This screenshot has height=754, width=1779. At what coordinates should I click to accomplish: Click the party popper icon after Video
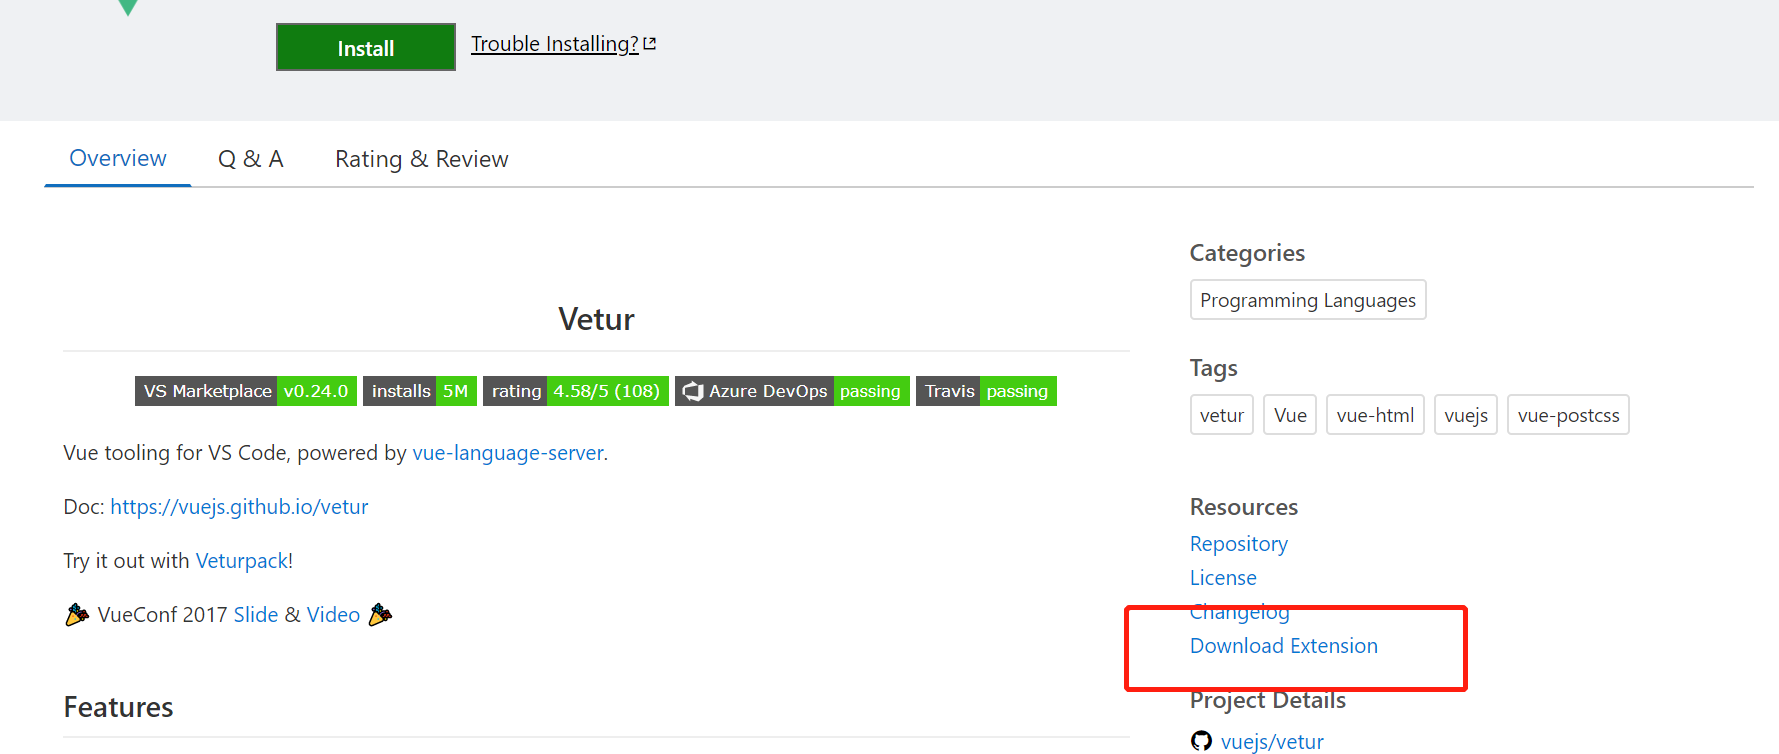pos(380,615)
